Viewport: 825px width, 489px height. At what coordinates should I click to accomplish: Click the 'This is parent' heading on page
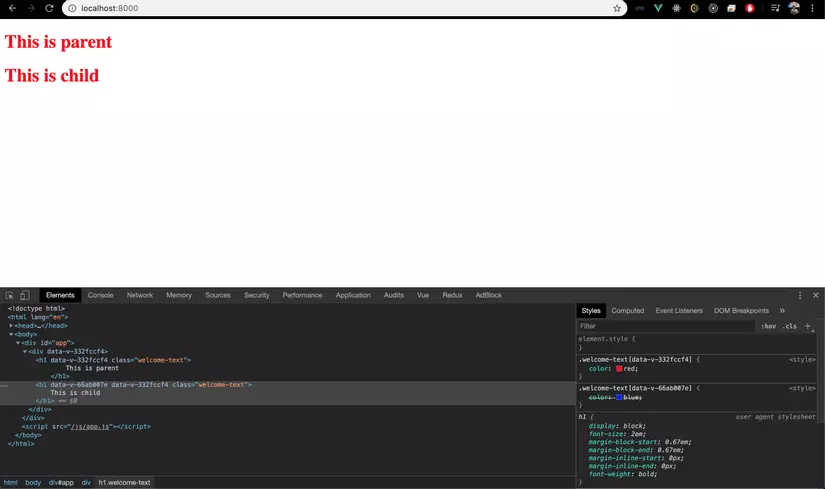(x=58, y=42)
